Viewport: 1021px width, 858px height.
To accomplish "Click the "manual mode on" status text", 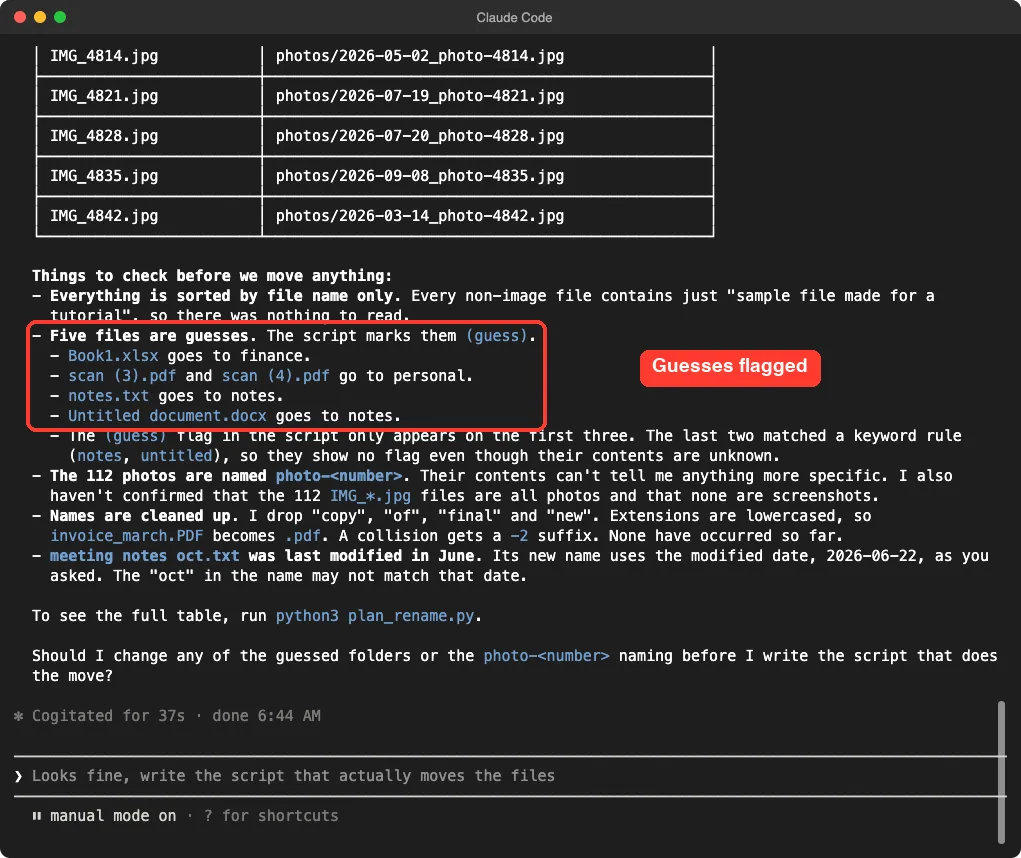I will pyautogui.click(x=113, y=816).
